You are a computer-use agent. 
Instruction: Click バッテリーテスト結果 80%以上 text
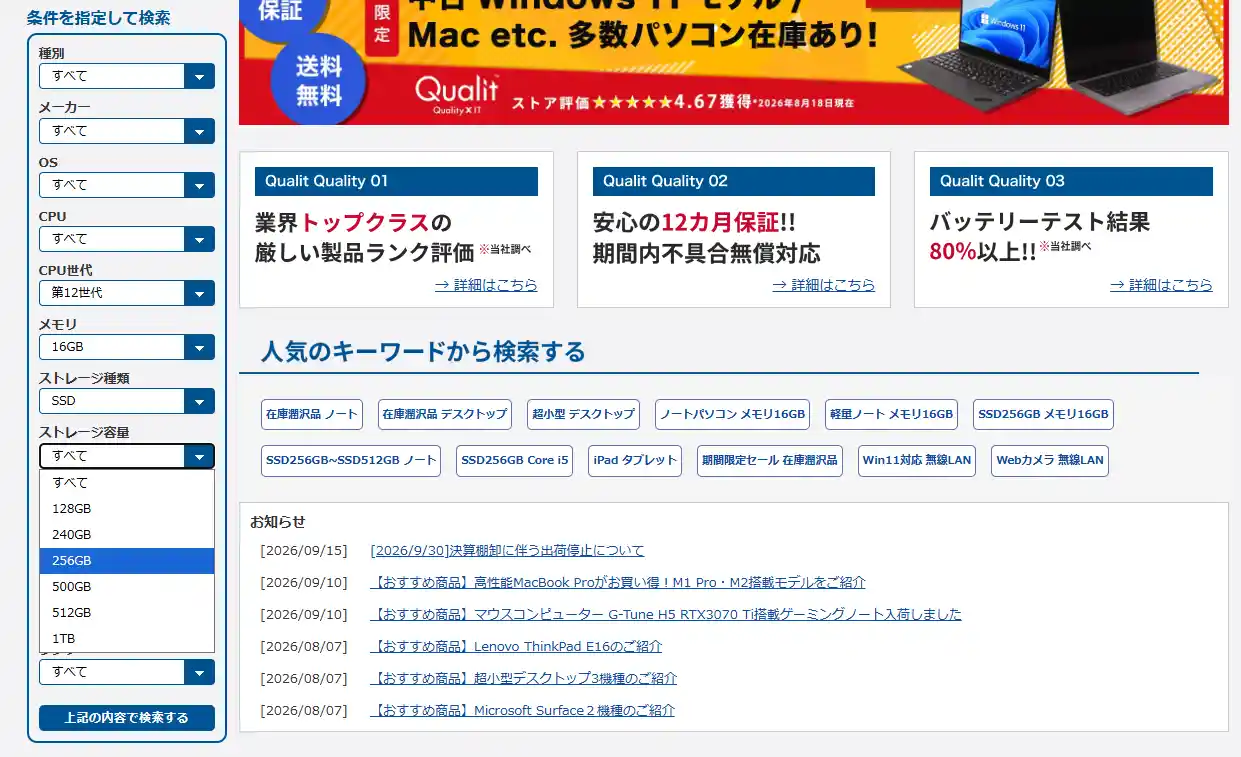click(1040, 237)
